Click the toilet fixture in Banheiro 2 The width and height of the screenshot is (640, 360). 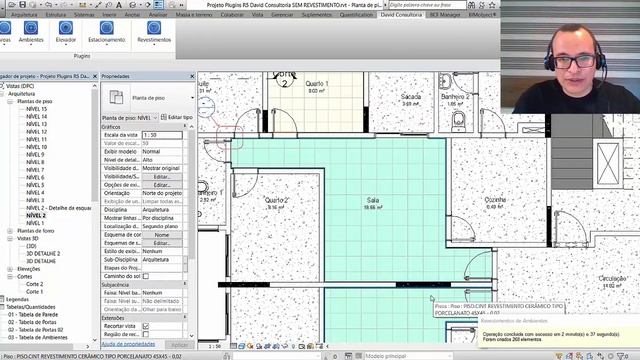pyautogui.click(x=458, y=120)
